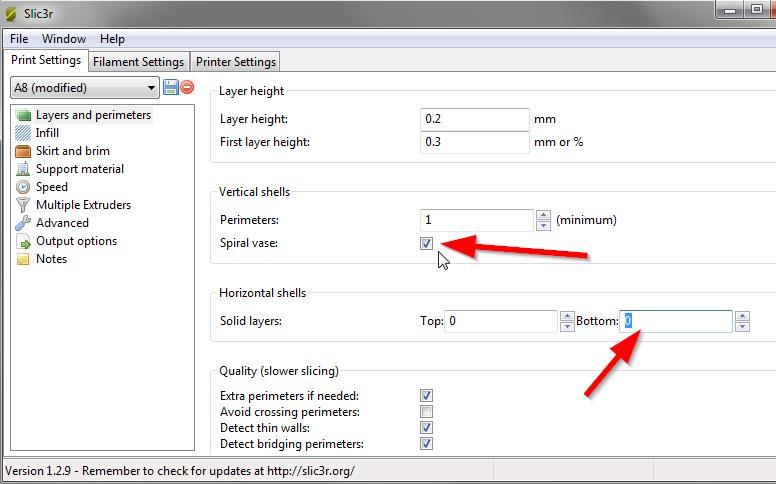This screenshot has width=776, height=484.
Task: Increase Top solid layers with up arrow
Action: [567, 316]
